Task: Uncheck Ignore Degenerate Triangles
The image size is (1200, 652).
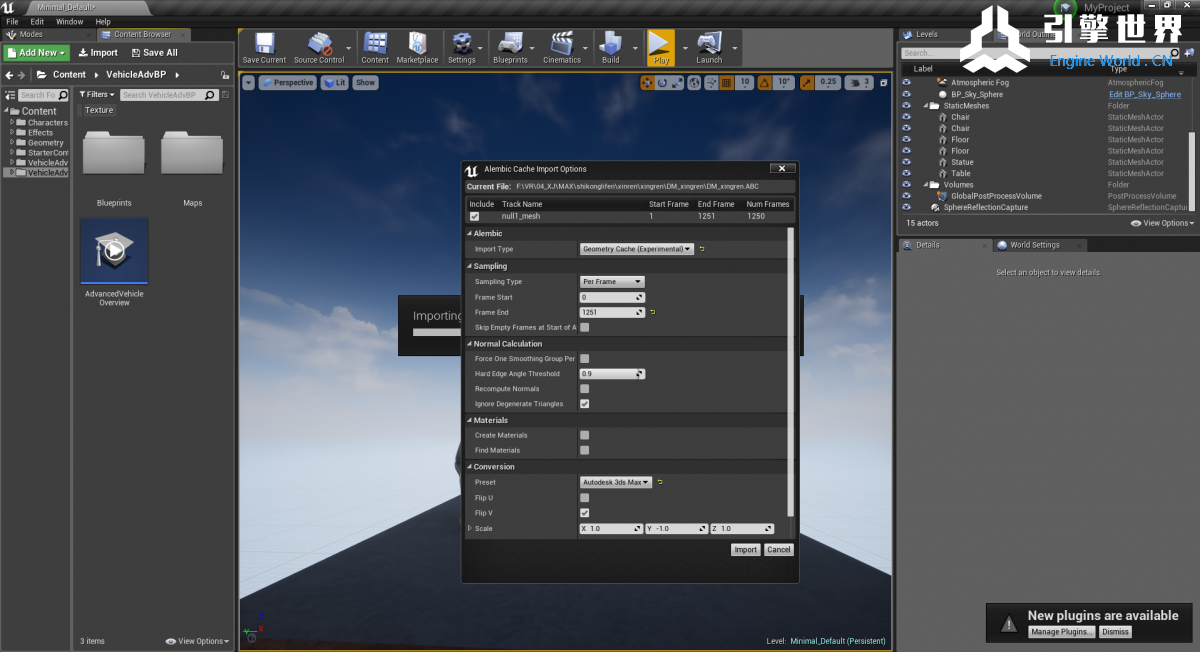Action: point(585,404)
